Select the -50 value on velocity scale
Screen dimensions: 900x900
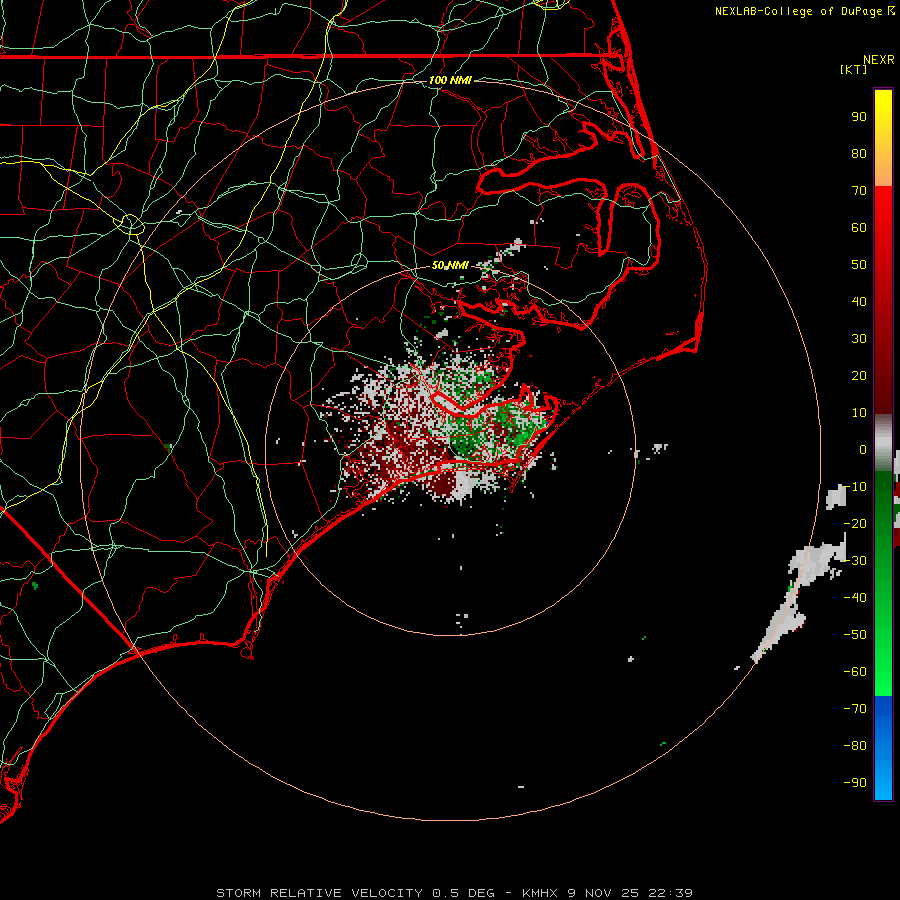tap(855, 635)
